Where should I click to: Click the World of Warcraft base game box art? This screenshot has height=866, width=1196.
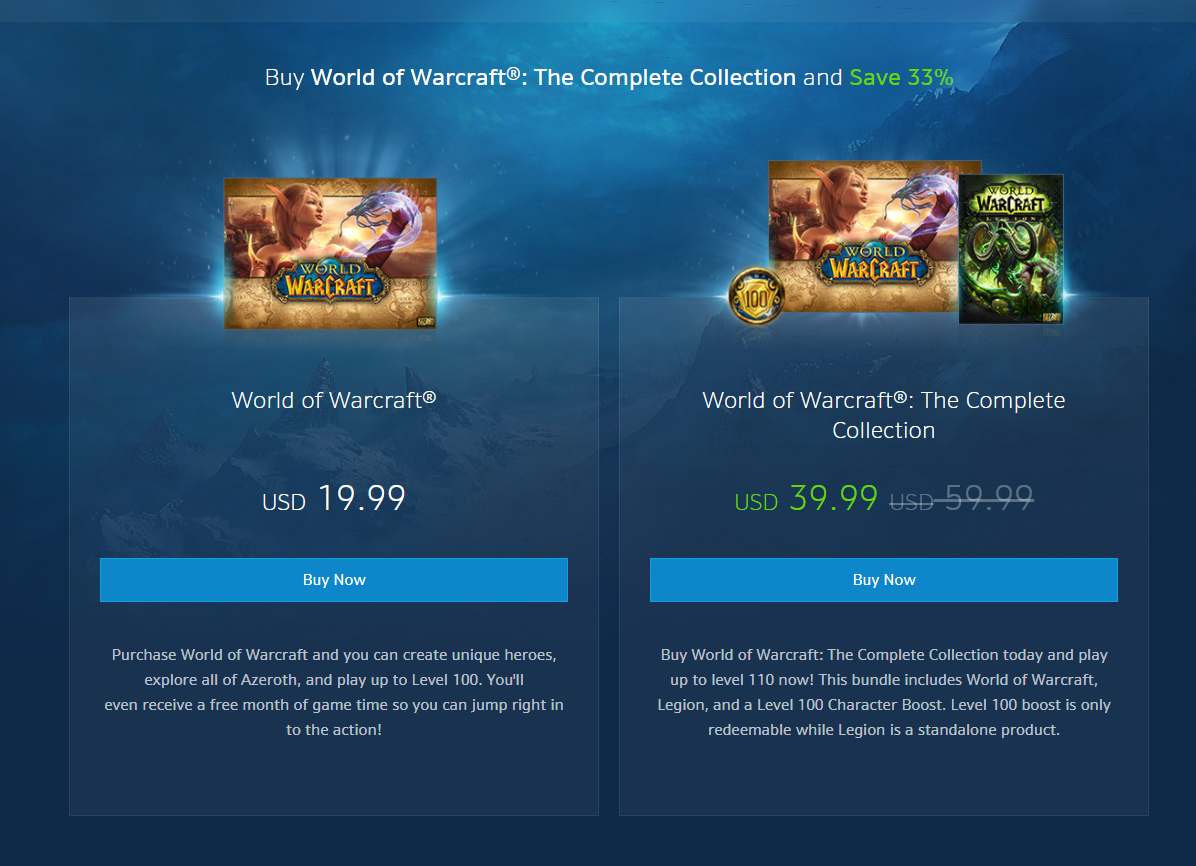click(330, 253)
